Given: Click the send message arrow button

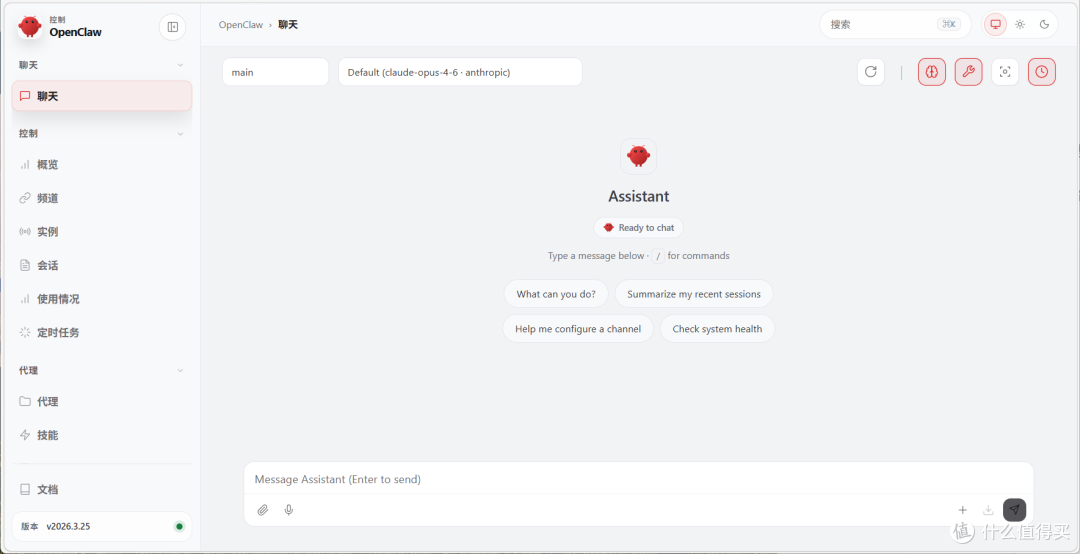Looking at the screenshot, I should 1014,510.
